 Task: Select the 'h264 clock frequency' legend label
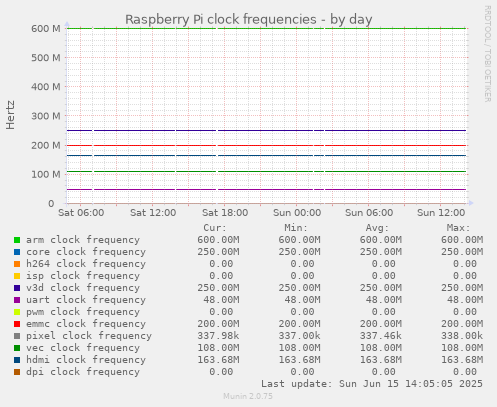click(86, 264)
